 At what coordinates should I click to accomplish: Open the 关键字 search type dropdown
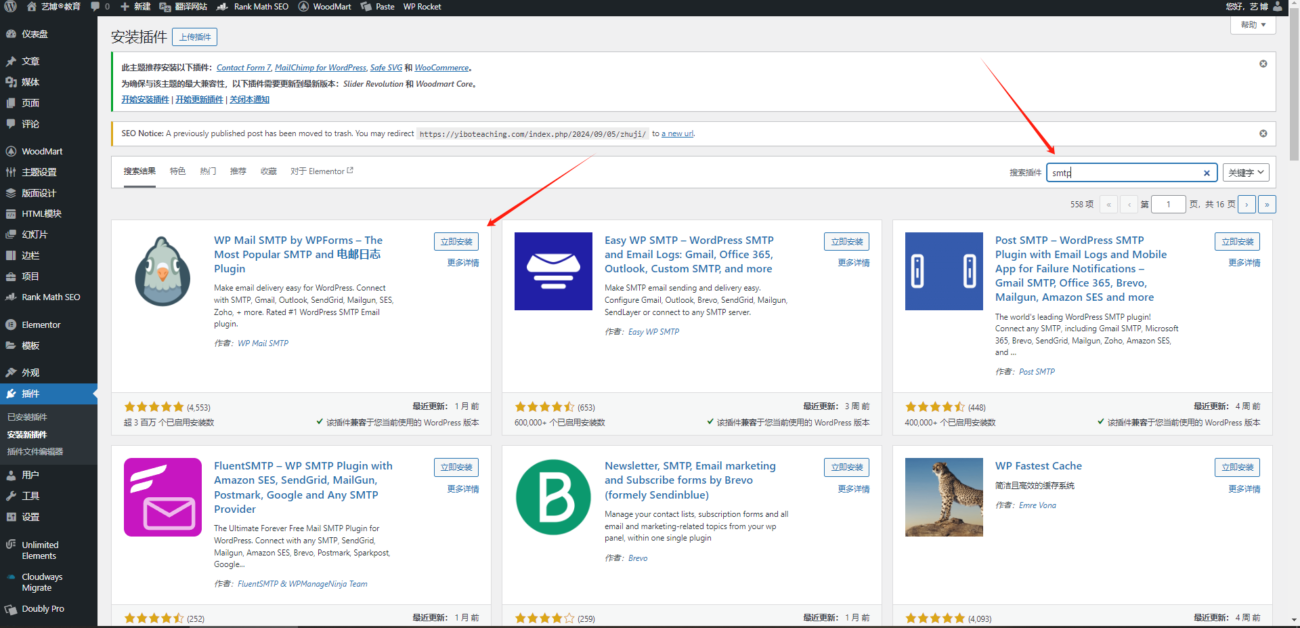[x=1246, y=173]
